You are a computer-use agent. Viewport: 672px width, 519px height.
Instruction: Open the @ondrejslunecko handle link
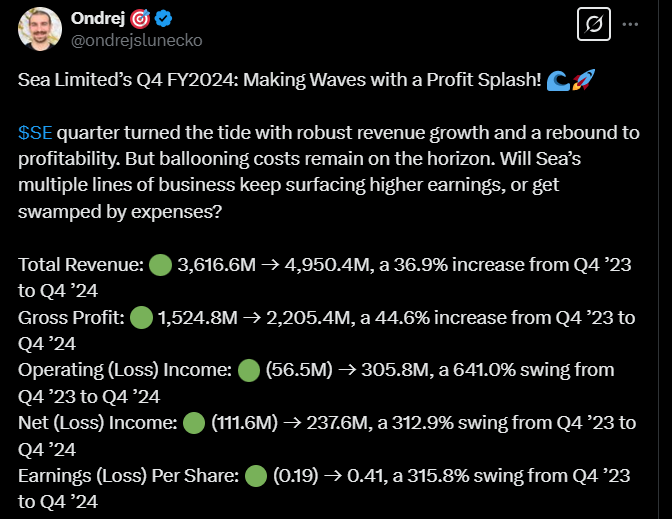tap(138, 41)
